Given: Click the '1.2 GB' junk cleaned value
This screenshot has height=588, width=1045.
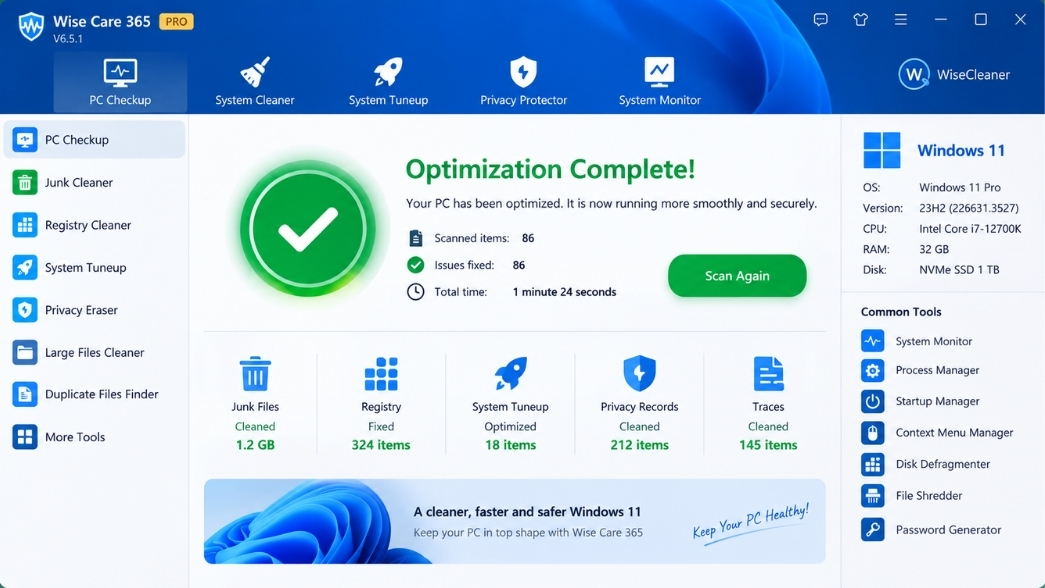Looking at the screenshot, I should (x=255, y=445).
